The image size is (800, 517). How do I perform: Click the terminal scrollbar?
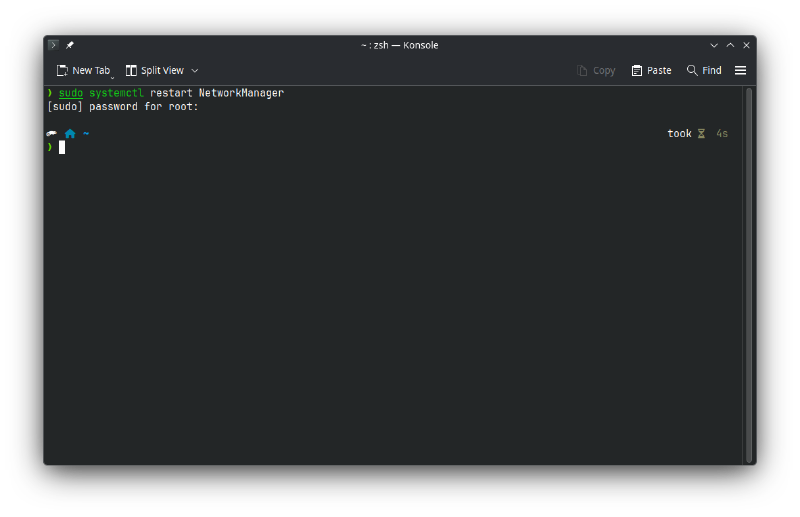[x=748, y=270]
